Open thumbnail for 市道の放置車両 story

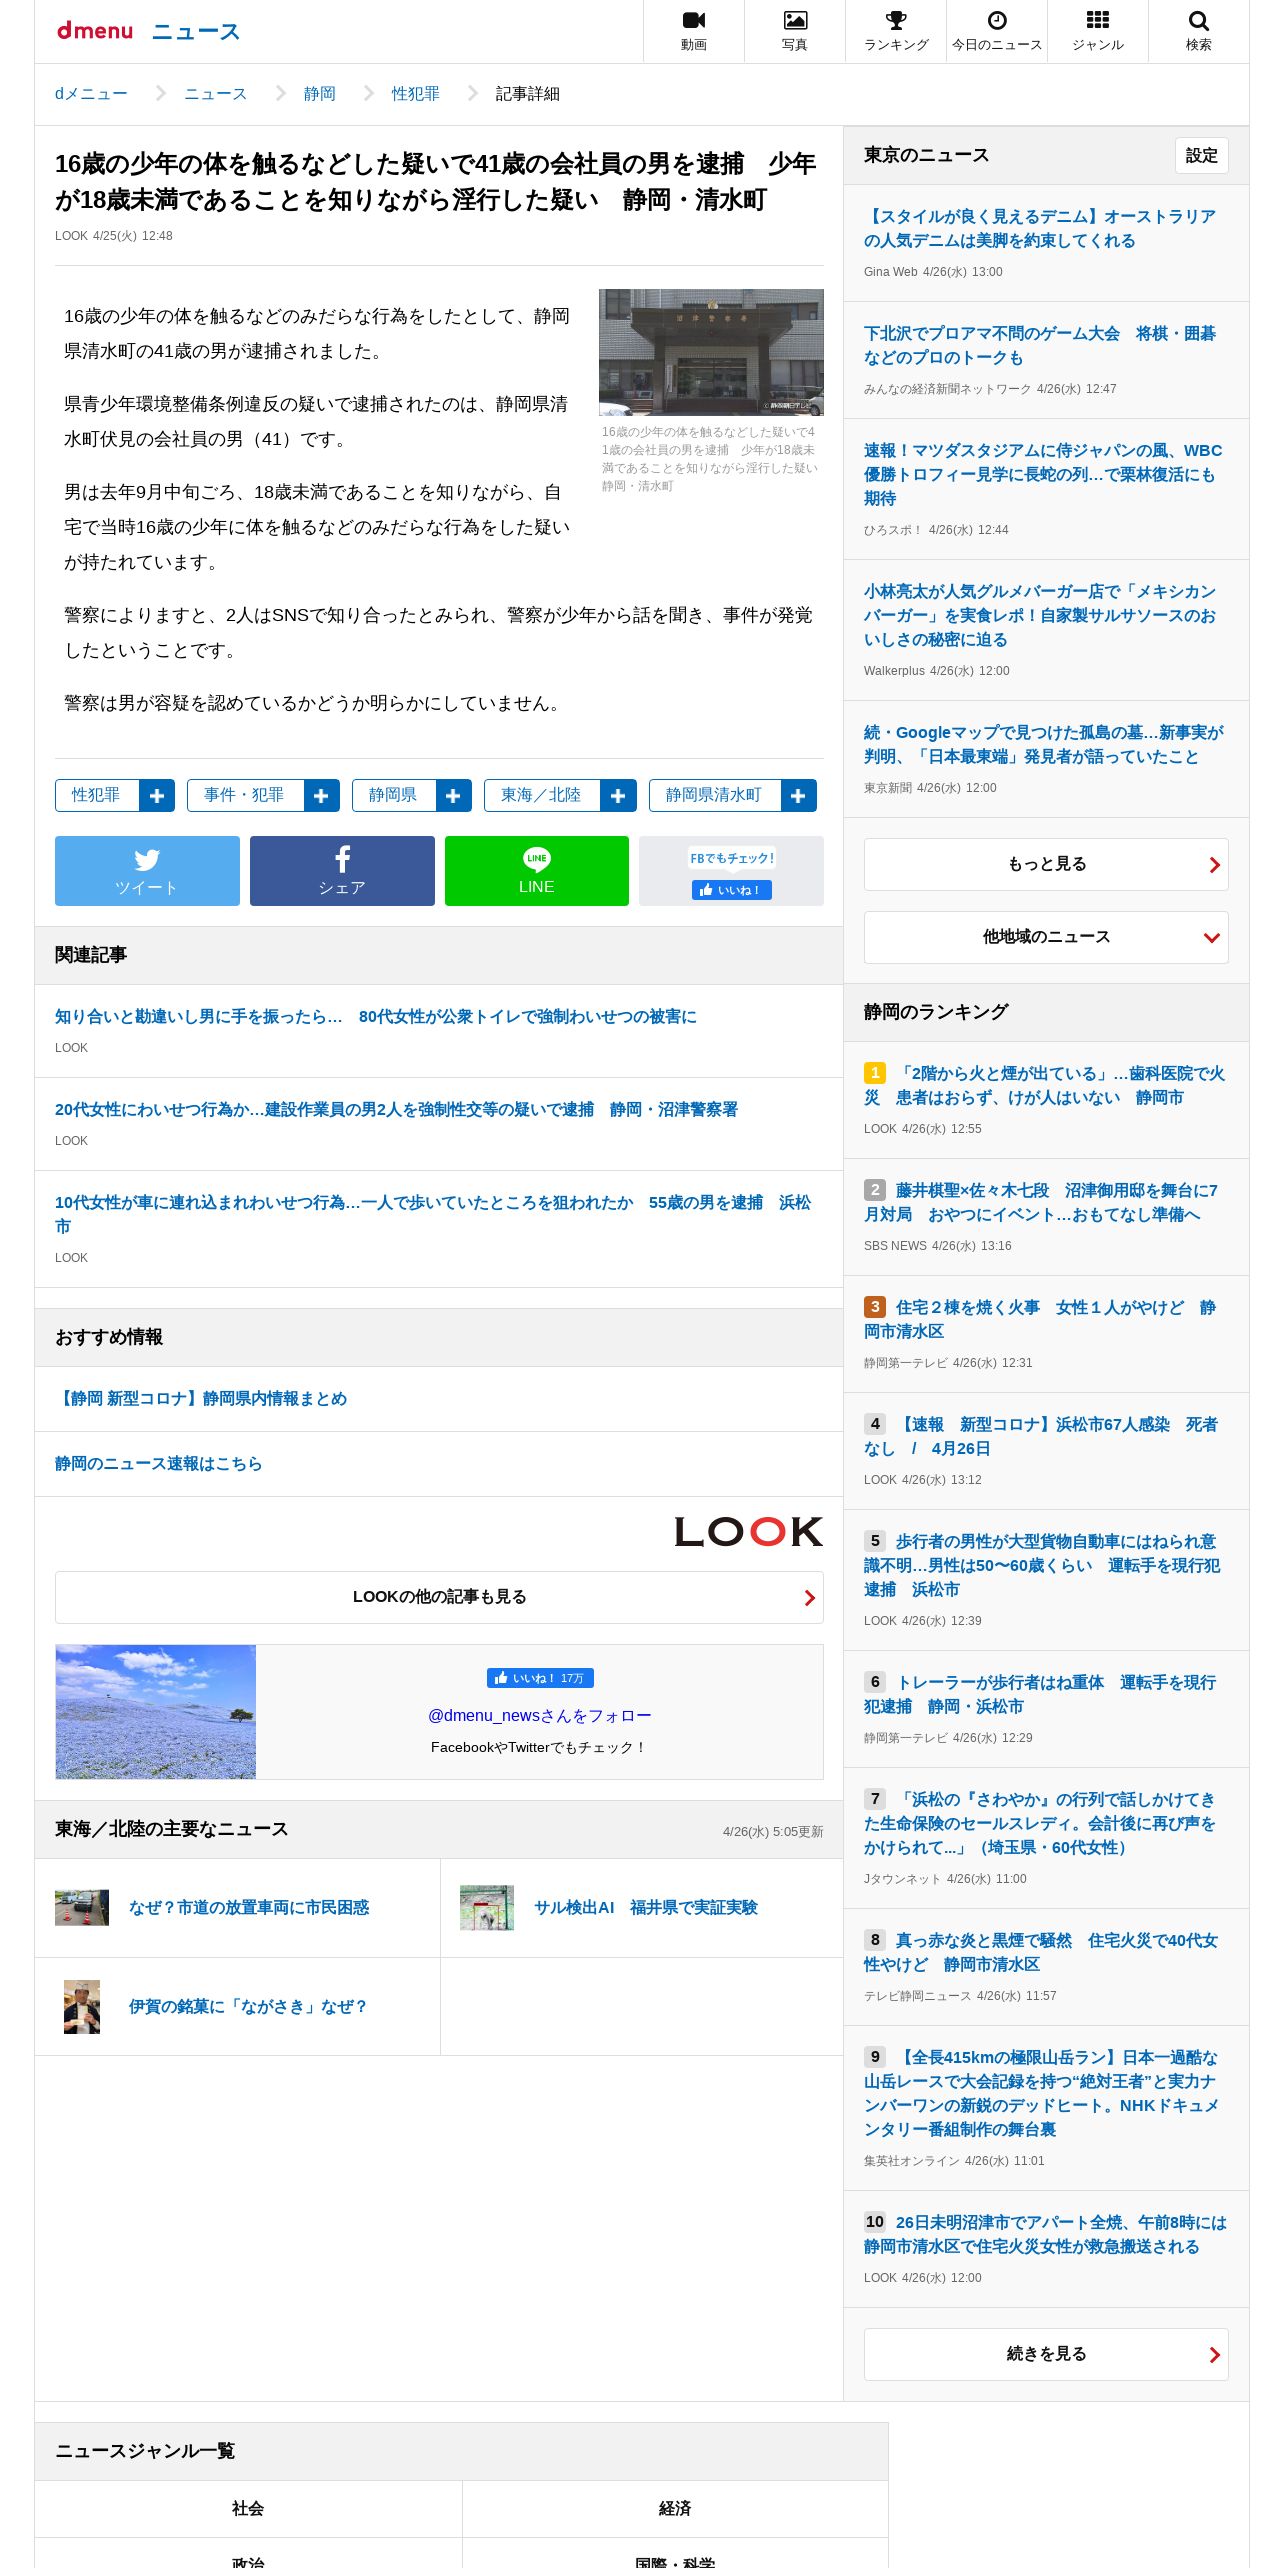pyautogui.click(x=82, y=1908)
